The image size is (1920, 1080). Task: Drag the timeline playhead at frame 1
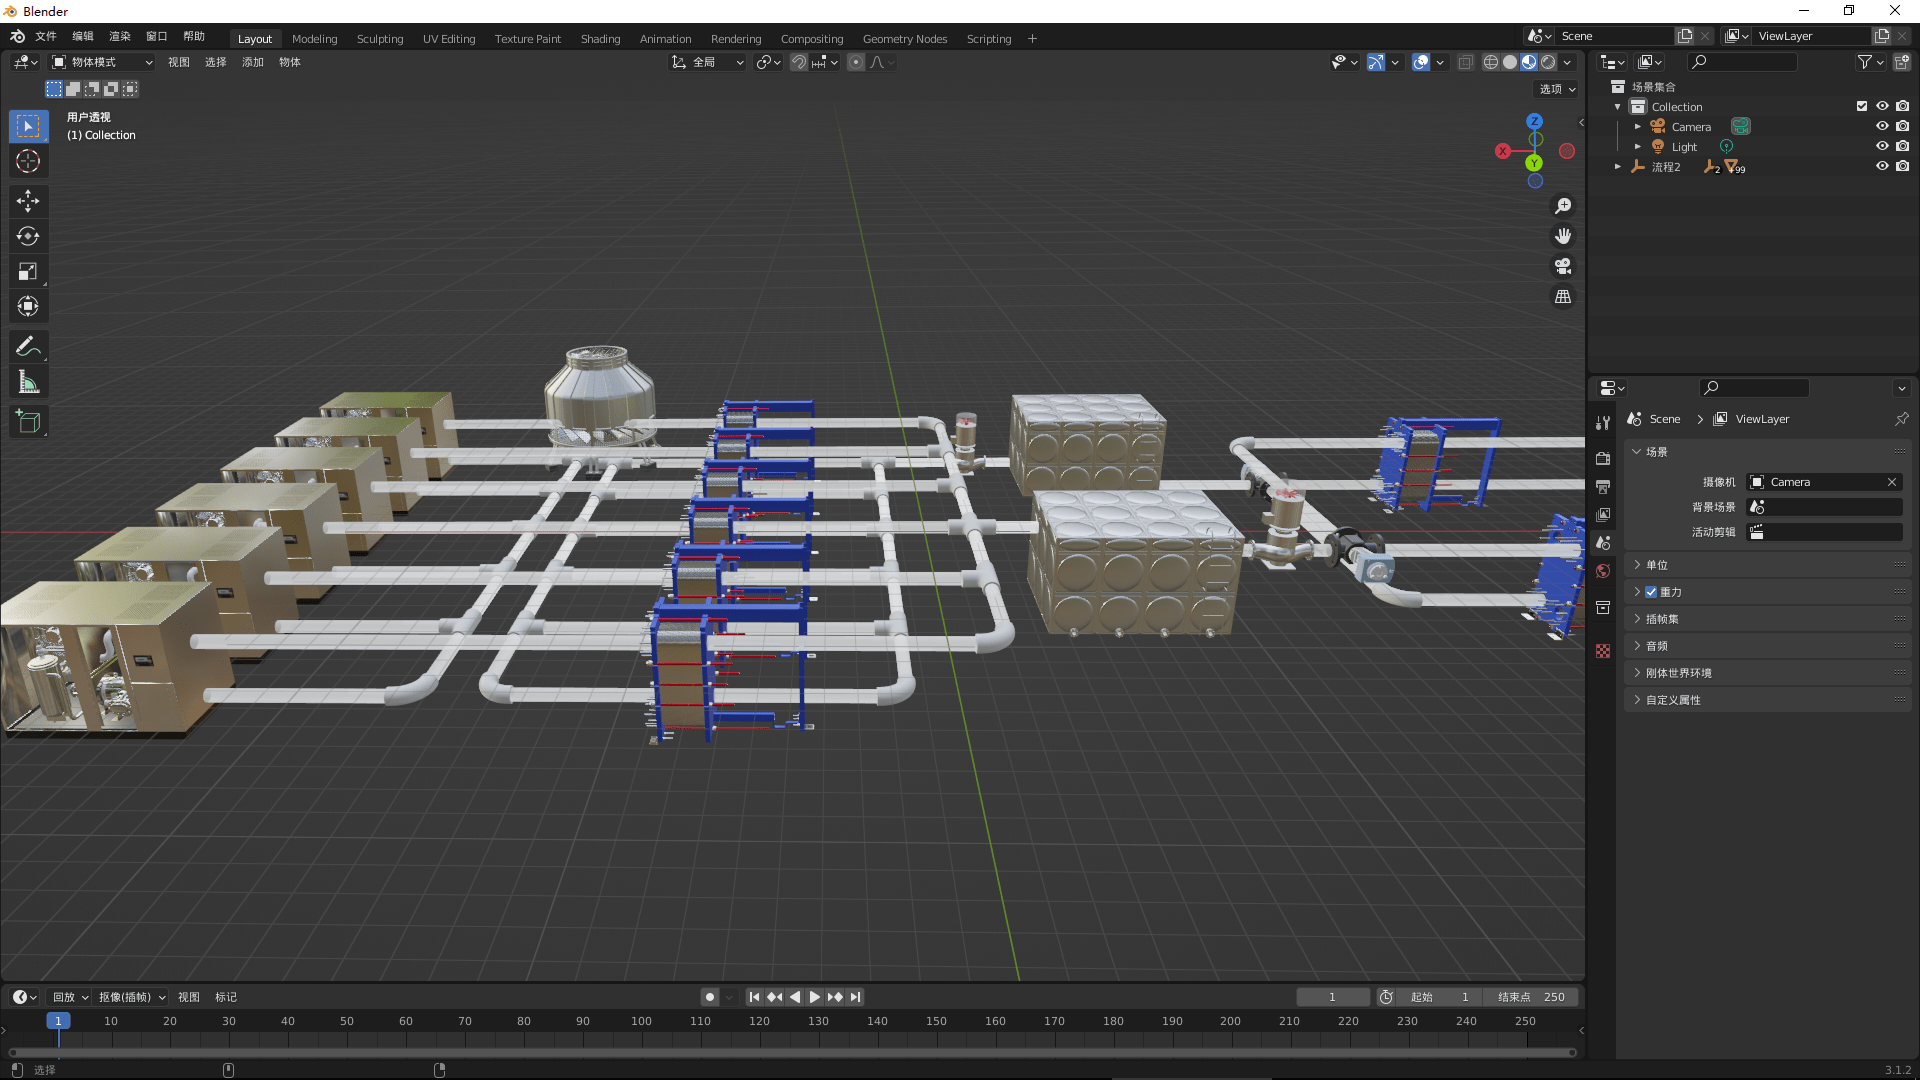57,1021
